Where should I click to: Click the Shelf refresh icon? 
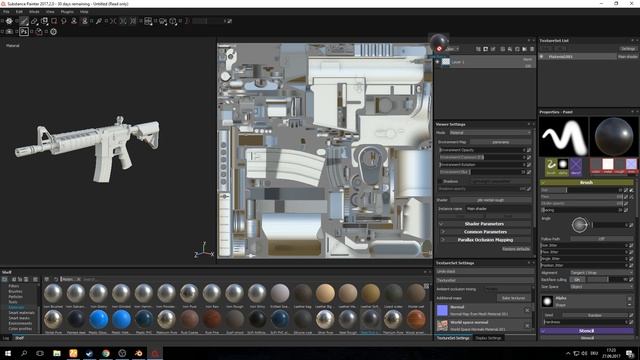[x=56, y=279]
